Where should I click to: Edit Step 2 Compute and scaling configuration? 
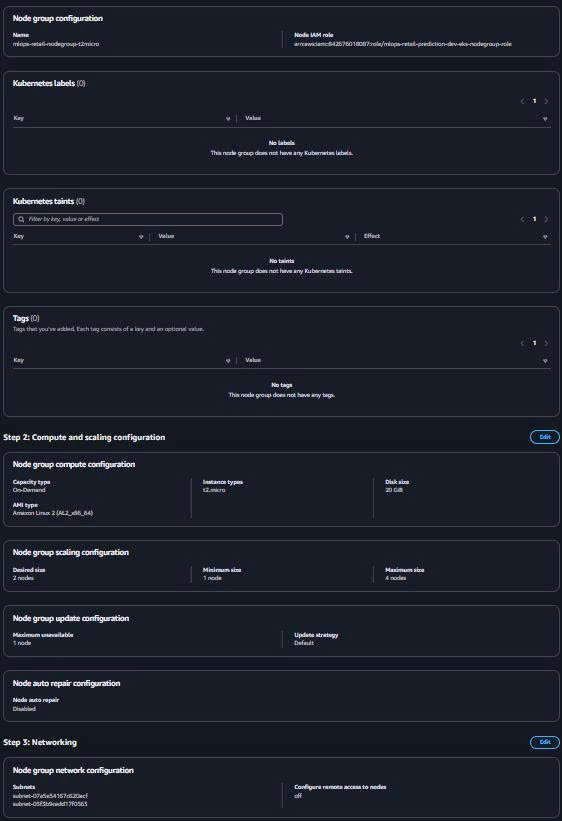545,437
